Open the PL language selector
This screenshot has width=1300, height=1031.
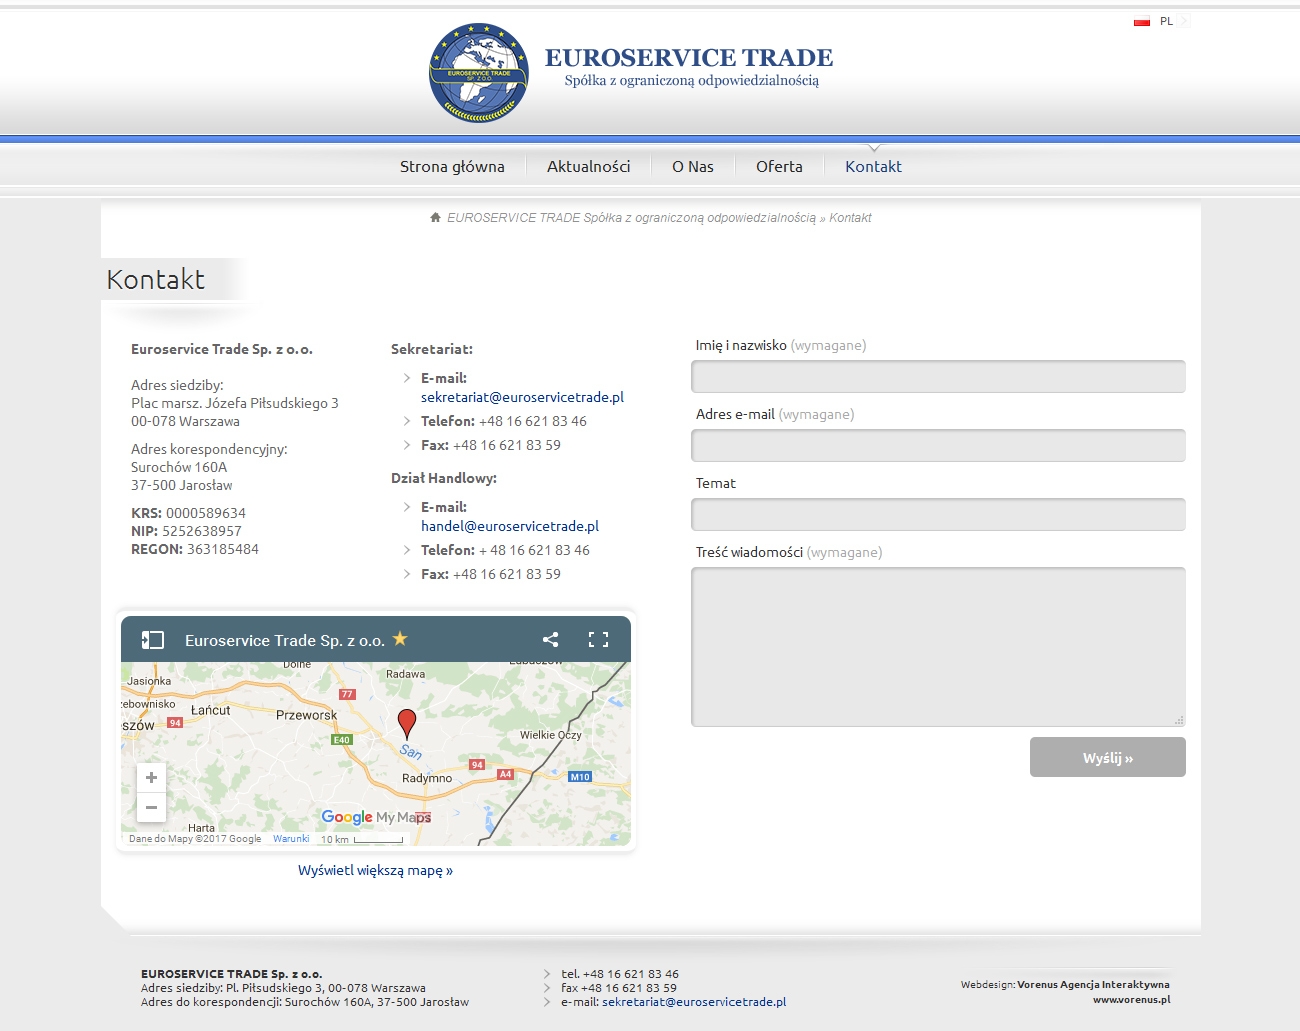[1167, 21]
